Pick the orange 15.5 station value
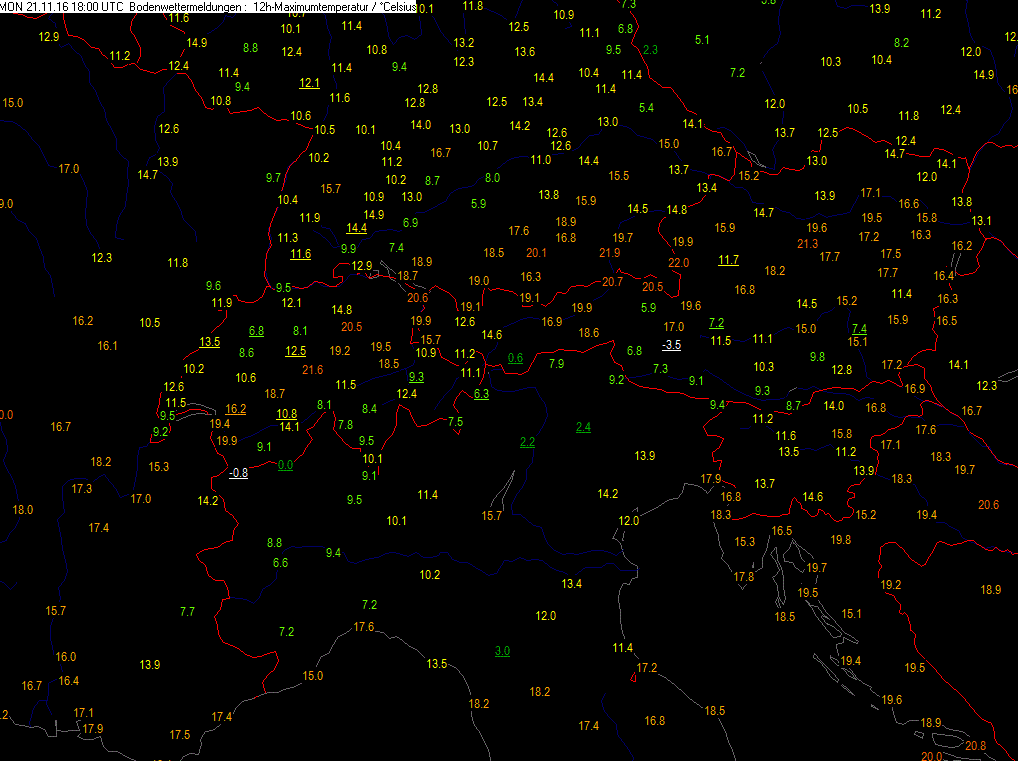The image size is (1018, 761). 619,175
